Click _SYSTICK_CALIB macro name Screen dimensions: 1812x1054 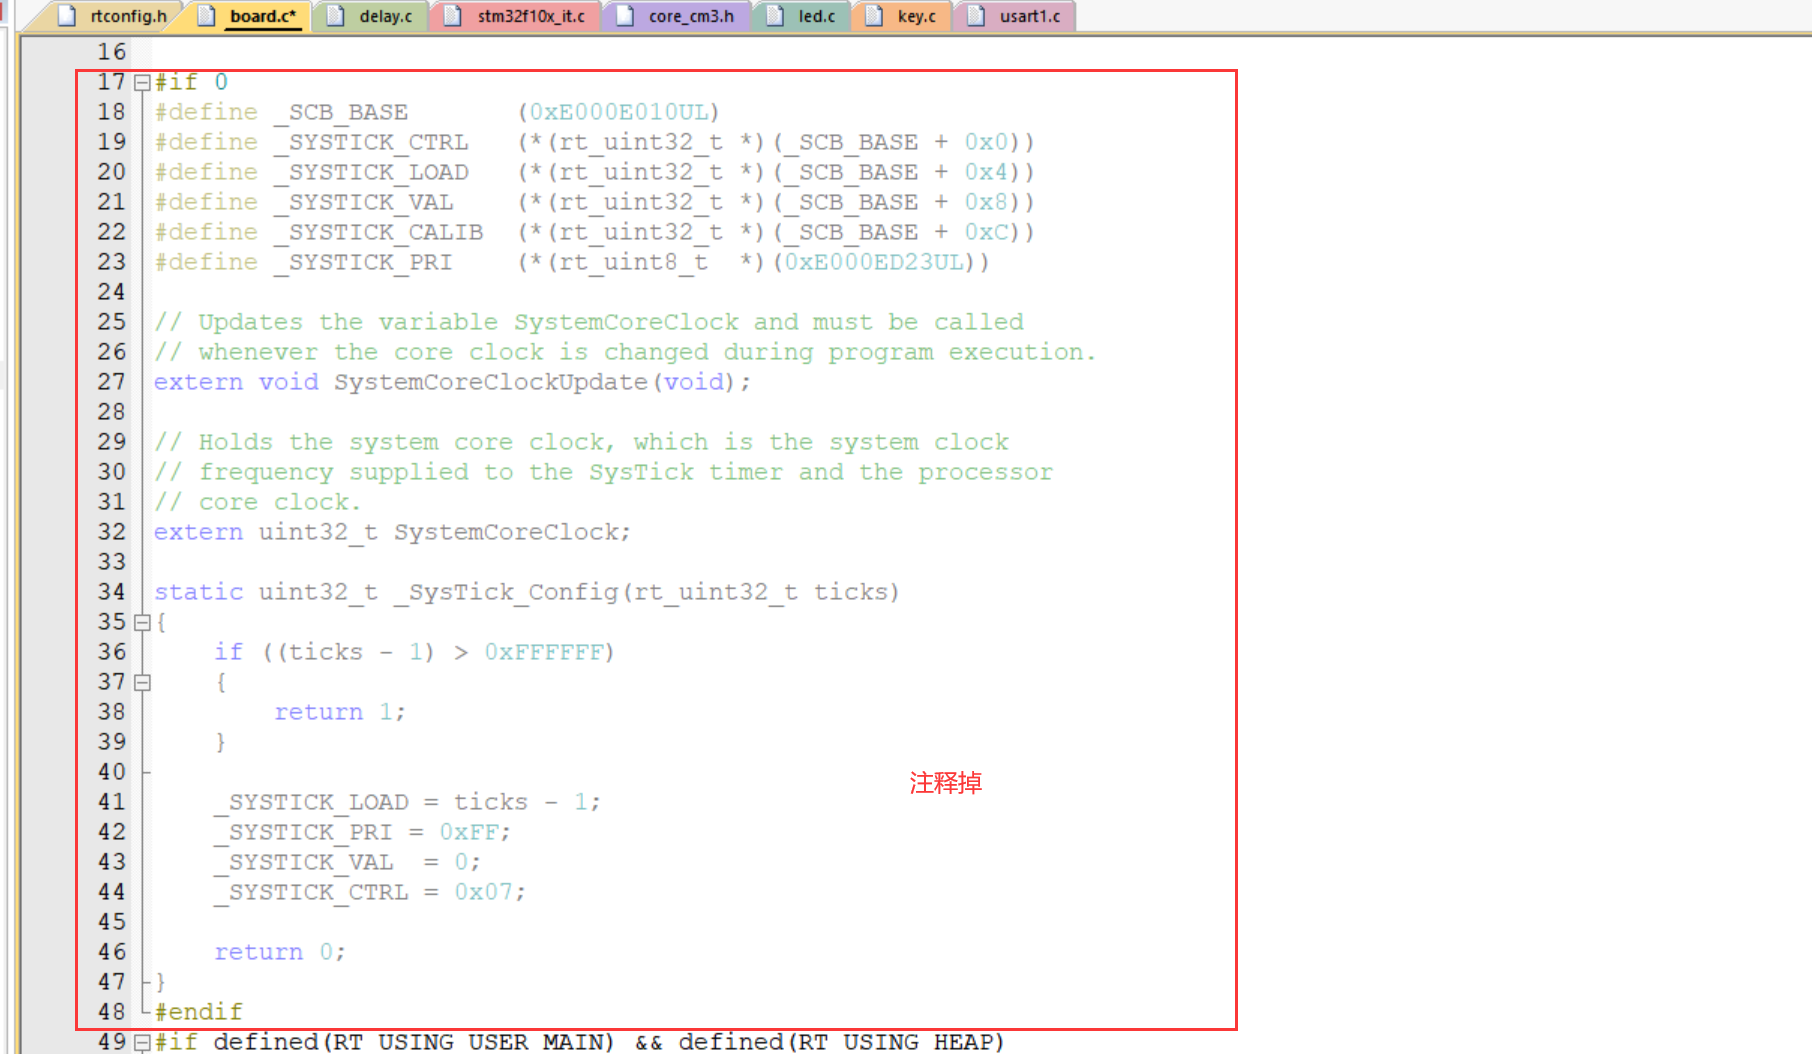tap(379, 232)
